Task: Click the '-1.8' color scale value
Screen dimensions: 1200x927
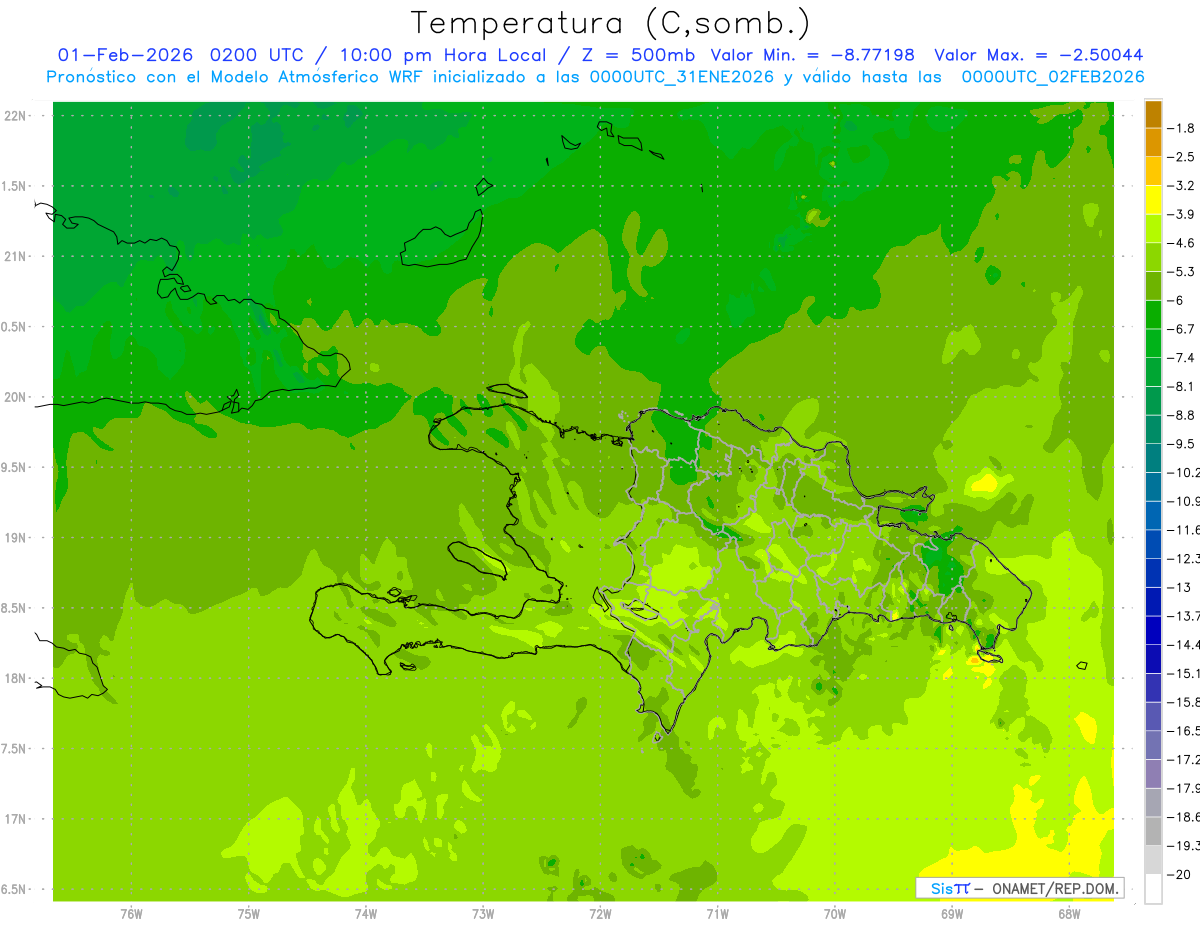Action: 1183,128
